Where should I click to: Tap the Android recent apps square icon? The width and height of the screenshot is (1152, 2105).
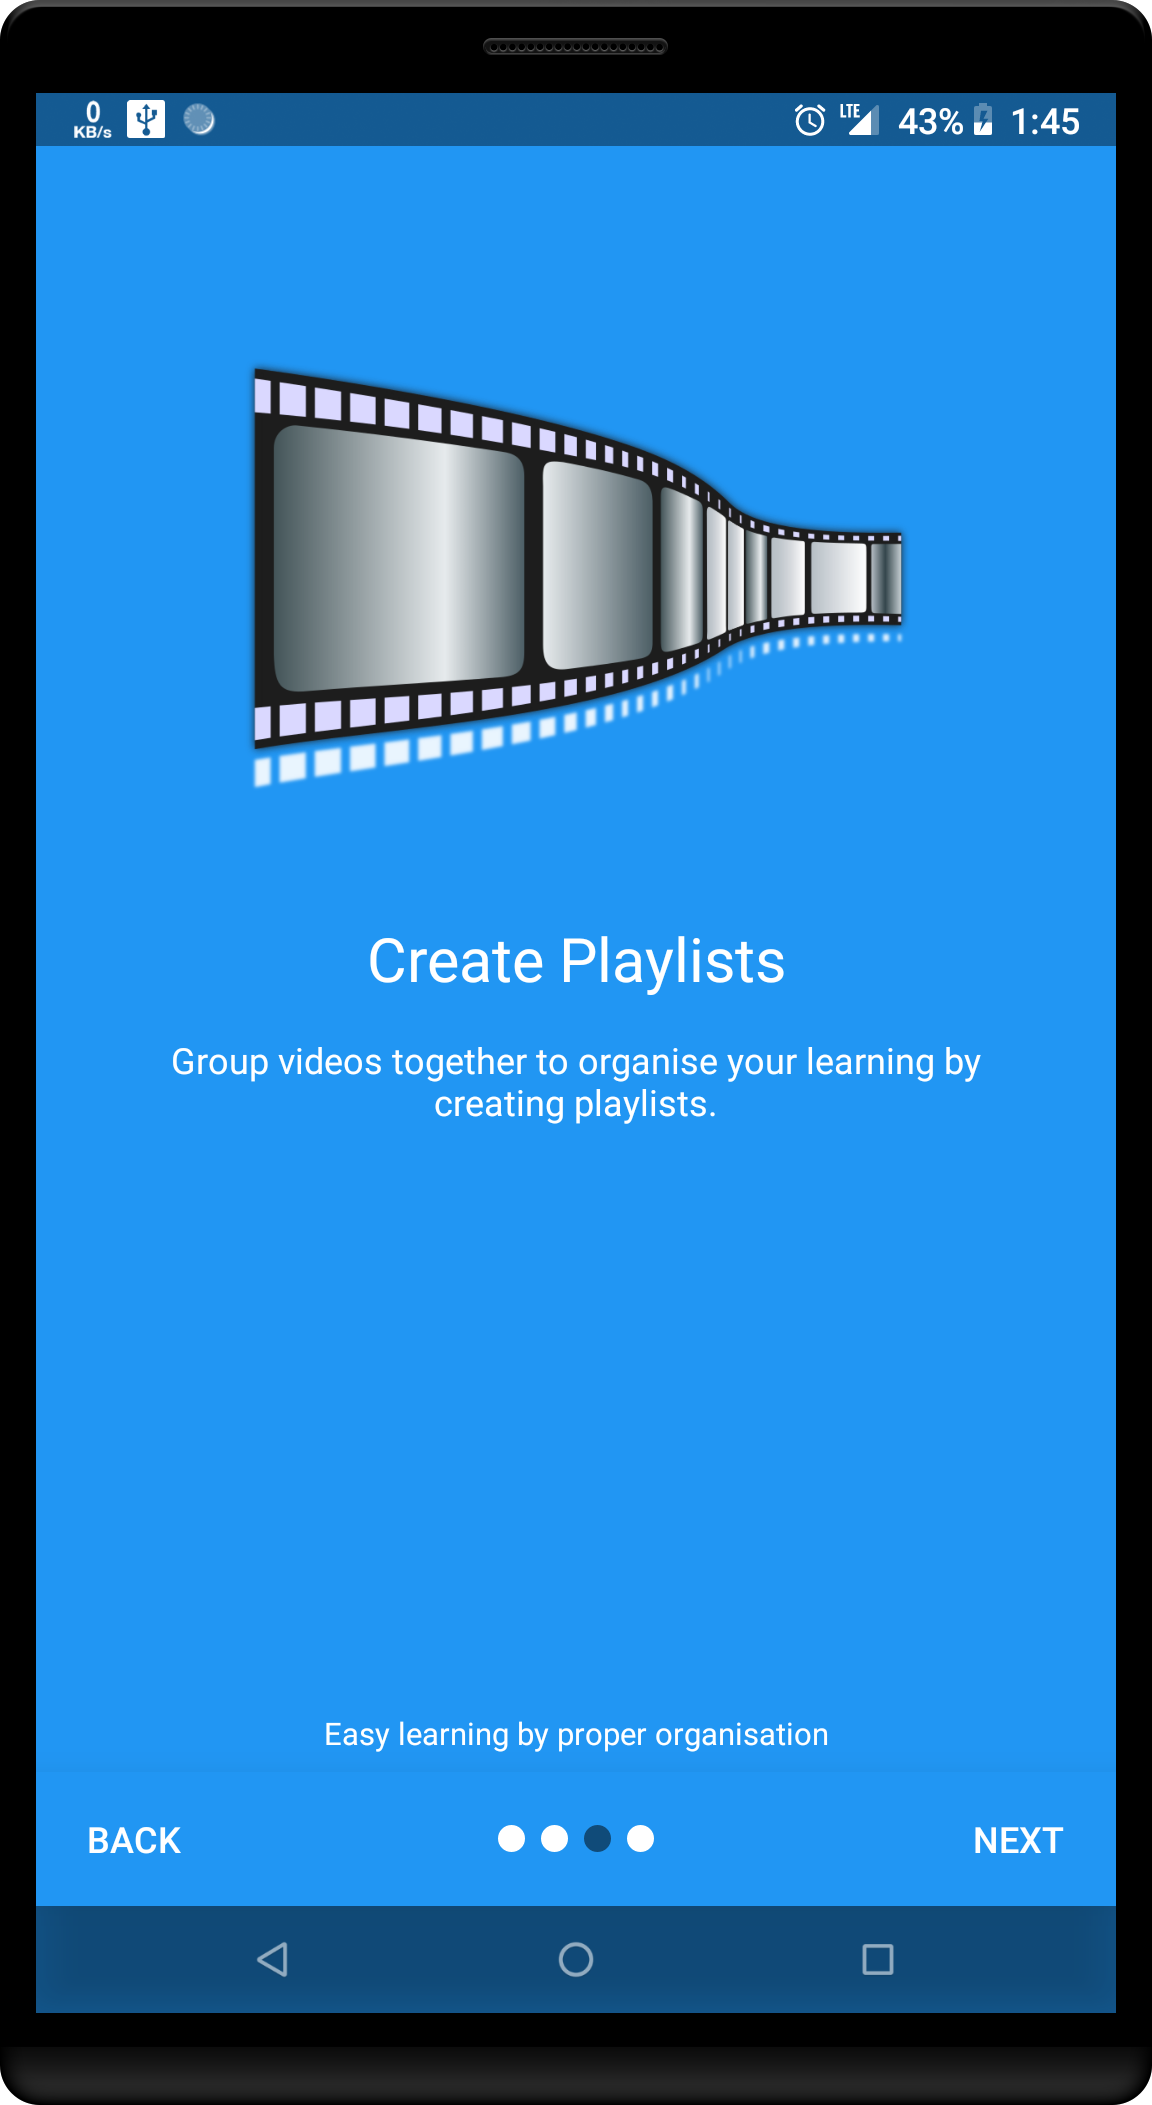(878, 1959)
